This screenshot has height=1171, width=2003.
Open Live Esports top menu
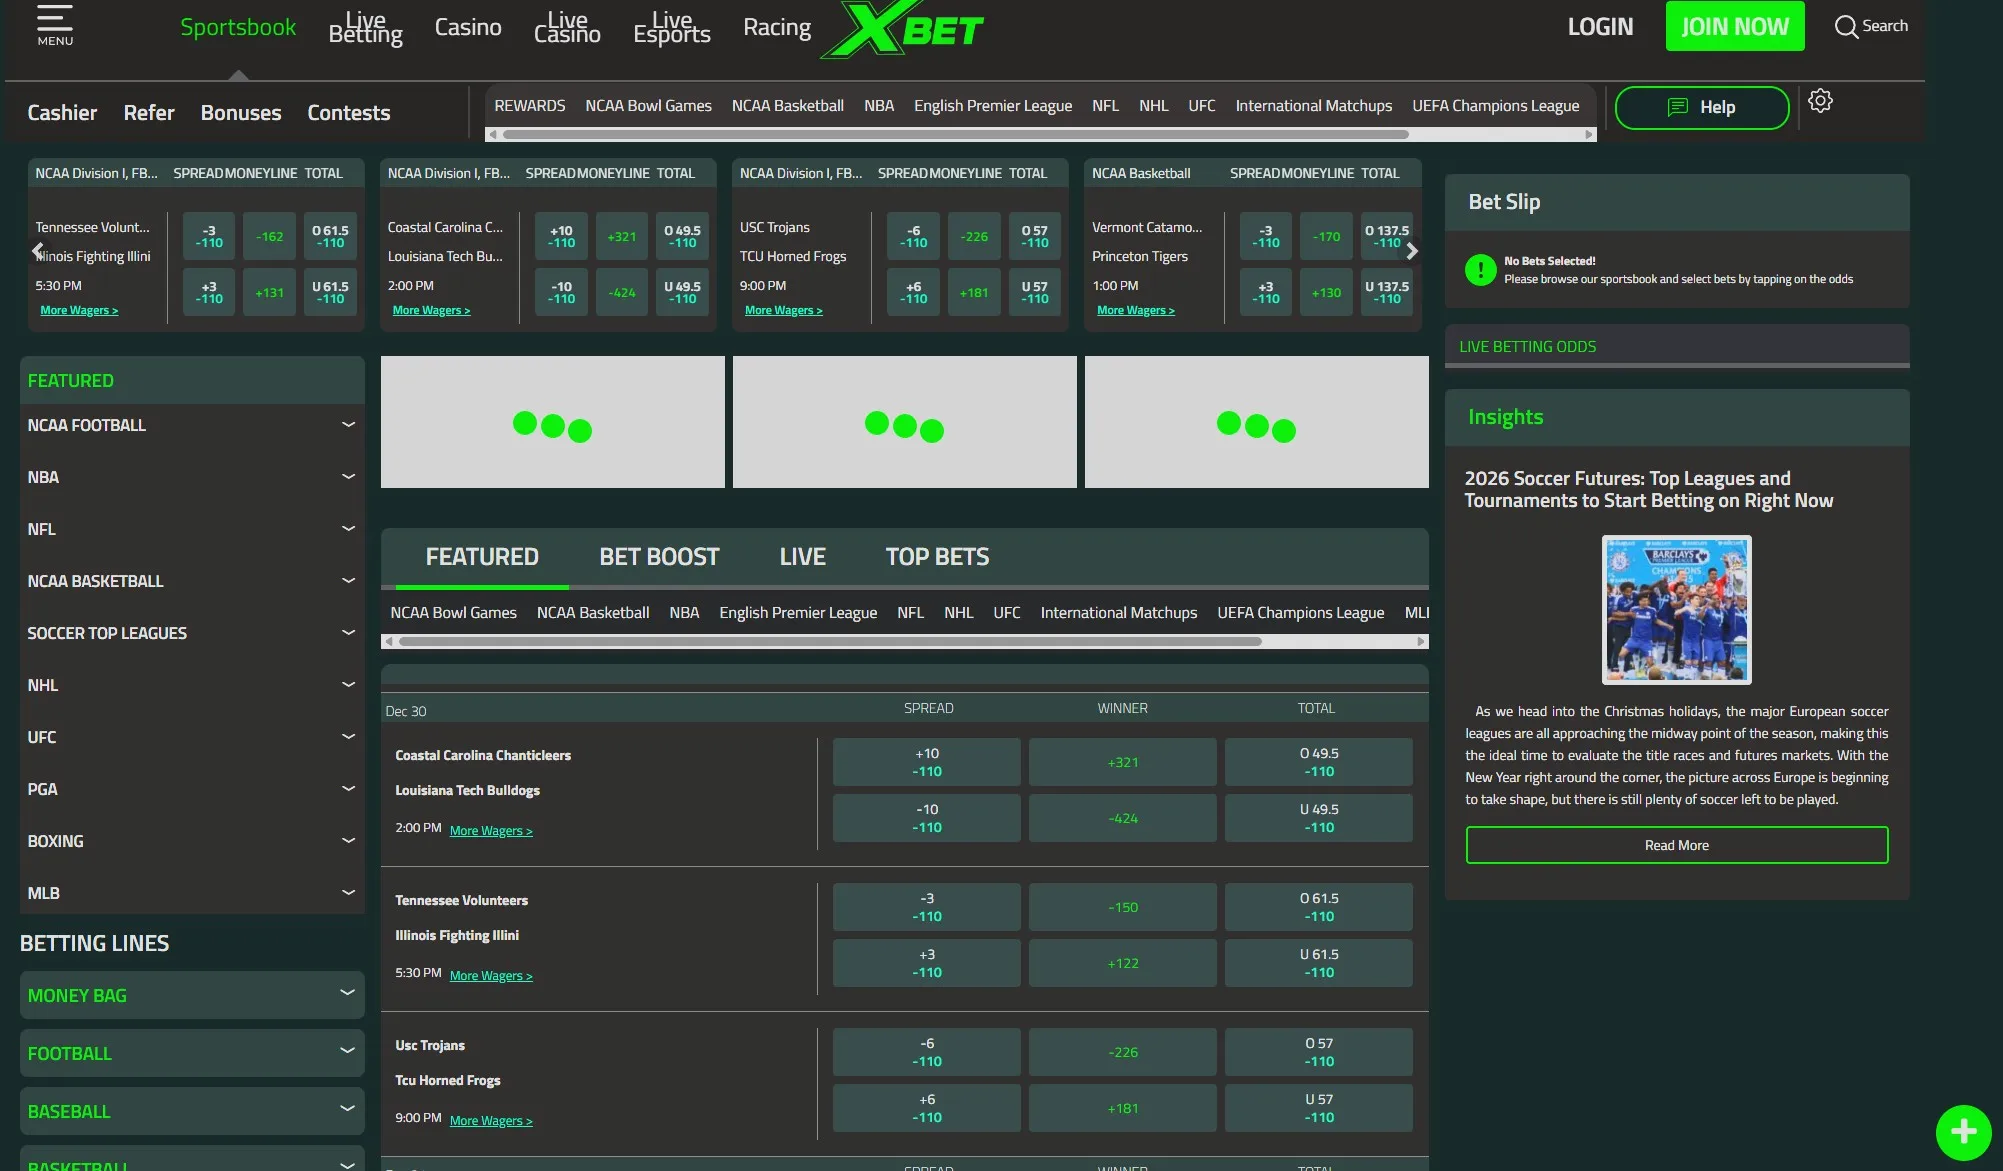672,28
